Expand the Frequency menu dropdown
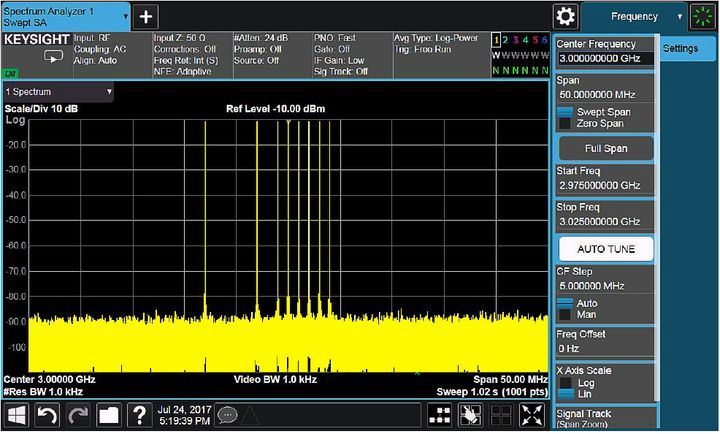 tap(681, 16)
